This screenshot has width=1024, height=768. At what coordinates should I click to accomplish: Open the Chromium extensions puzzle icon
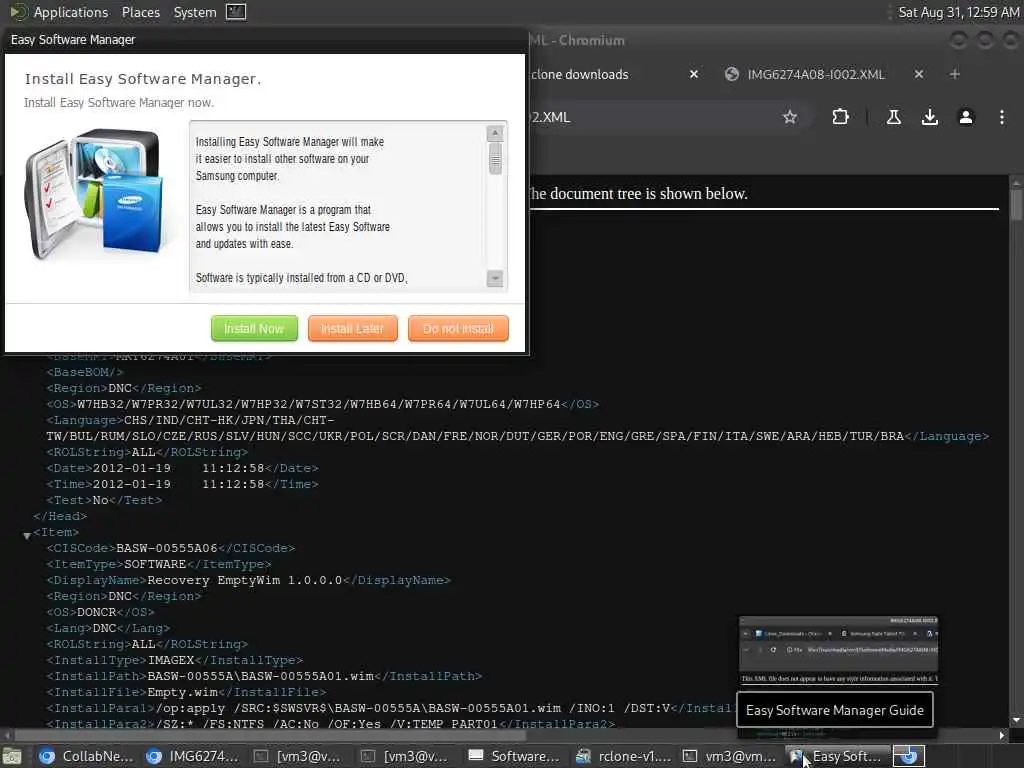(x=840, y=117)
